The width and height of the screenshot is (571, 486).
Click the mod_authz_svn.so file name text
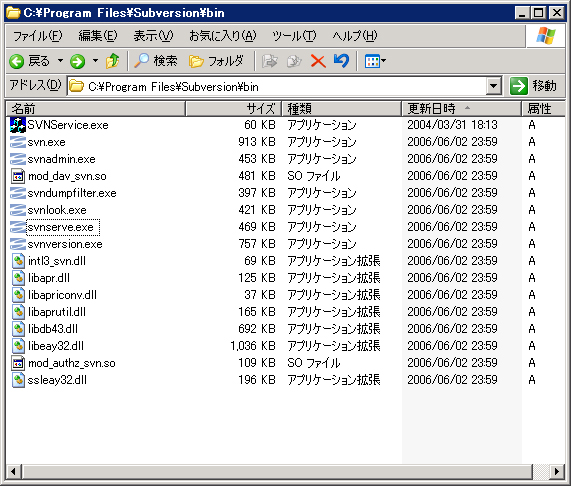click(x=72, y=363)
